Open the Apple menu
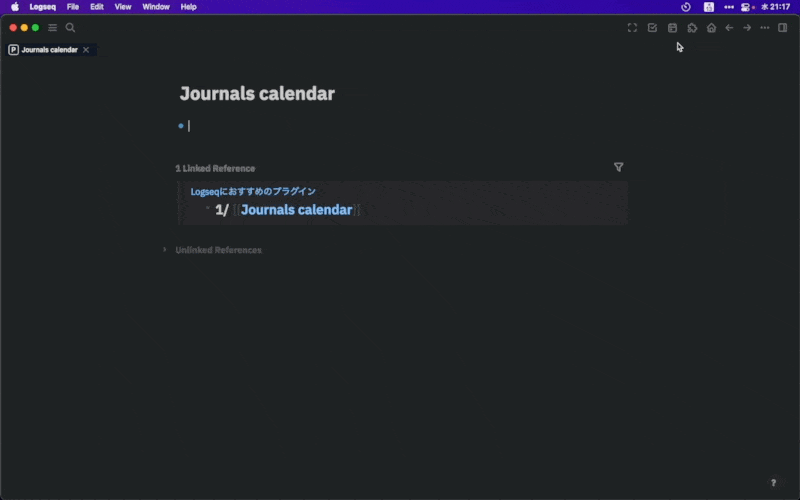This screenshot has height=500, width=800. (x=15, y=7)
